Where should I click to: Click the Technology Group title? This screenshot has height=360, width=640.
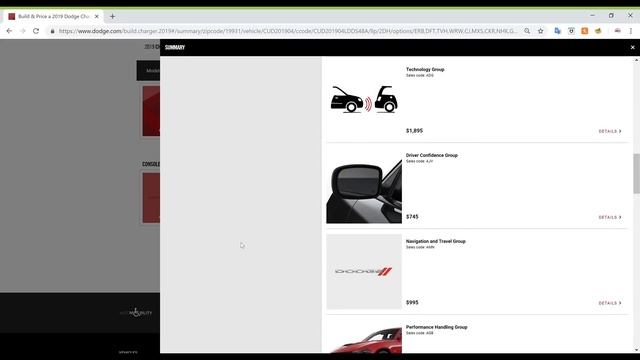[x=425, y=69]
